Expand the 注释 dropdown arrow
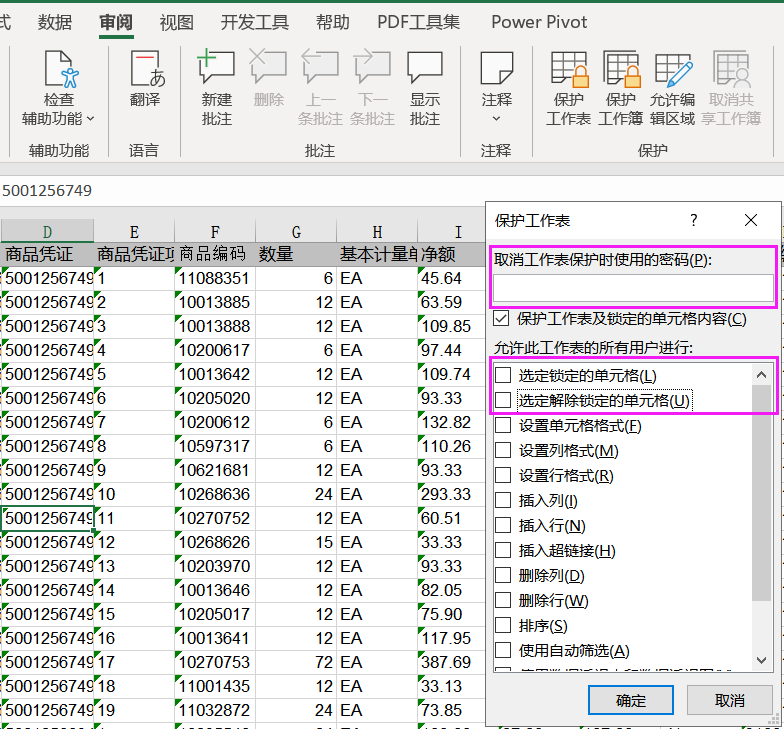The width and height of the screenshot is (784, 729). tap(496, 119)
